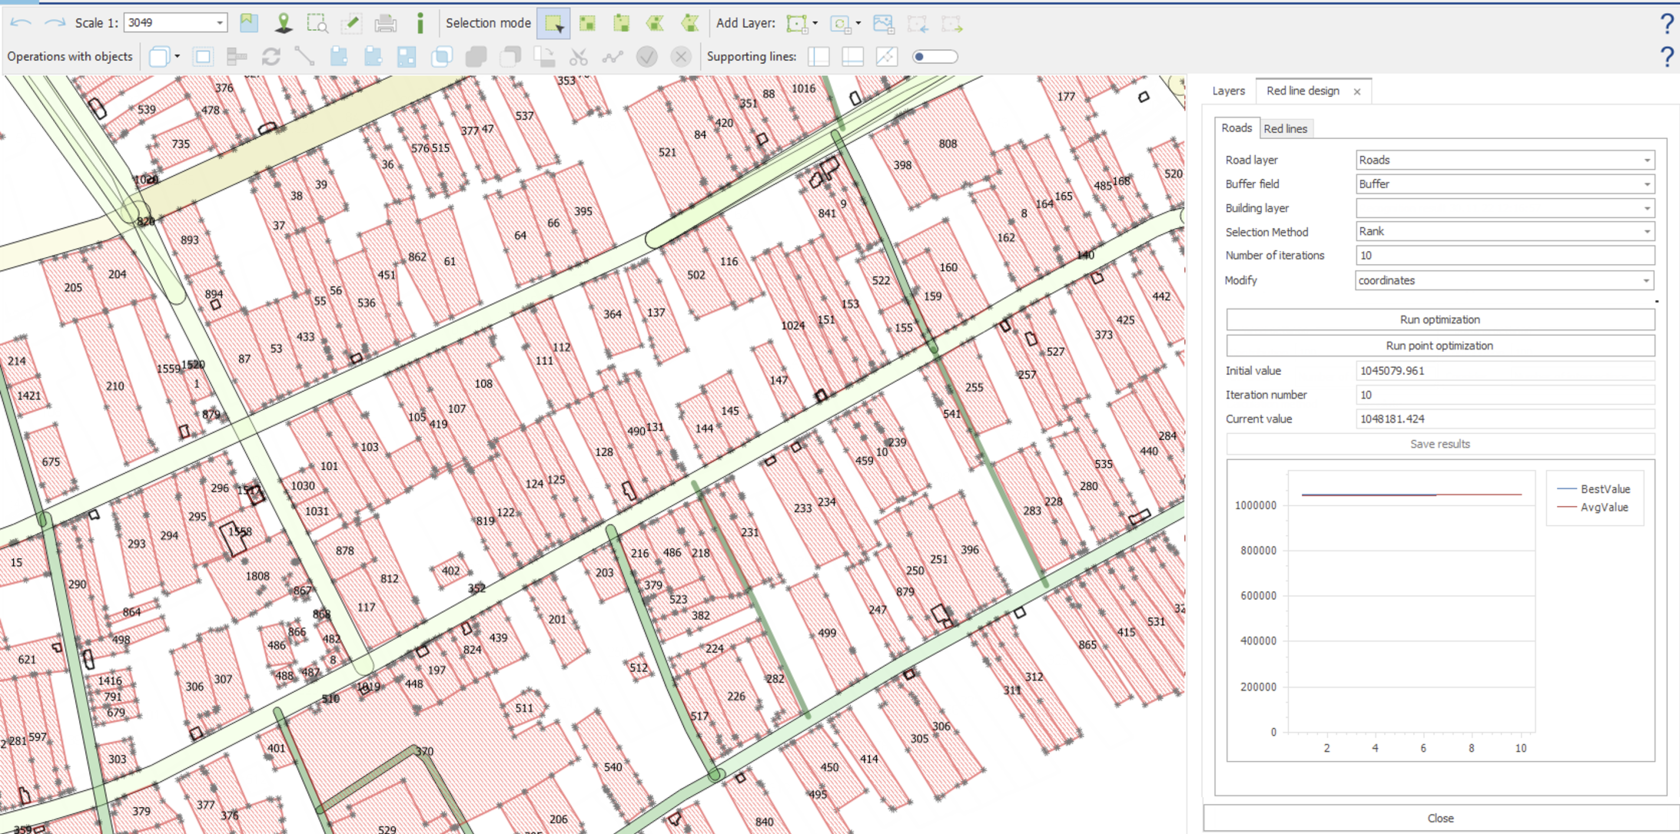The height and width of the screenshot is (834, 1680).
Task: Click the green pencil edit icon
Action: click(x=352, y=22)
